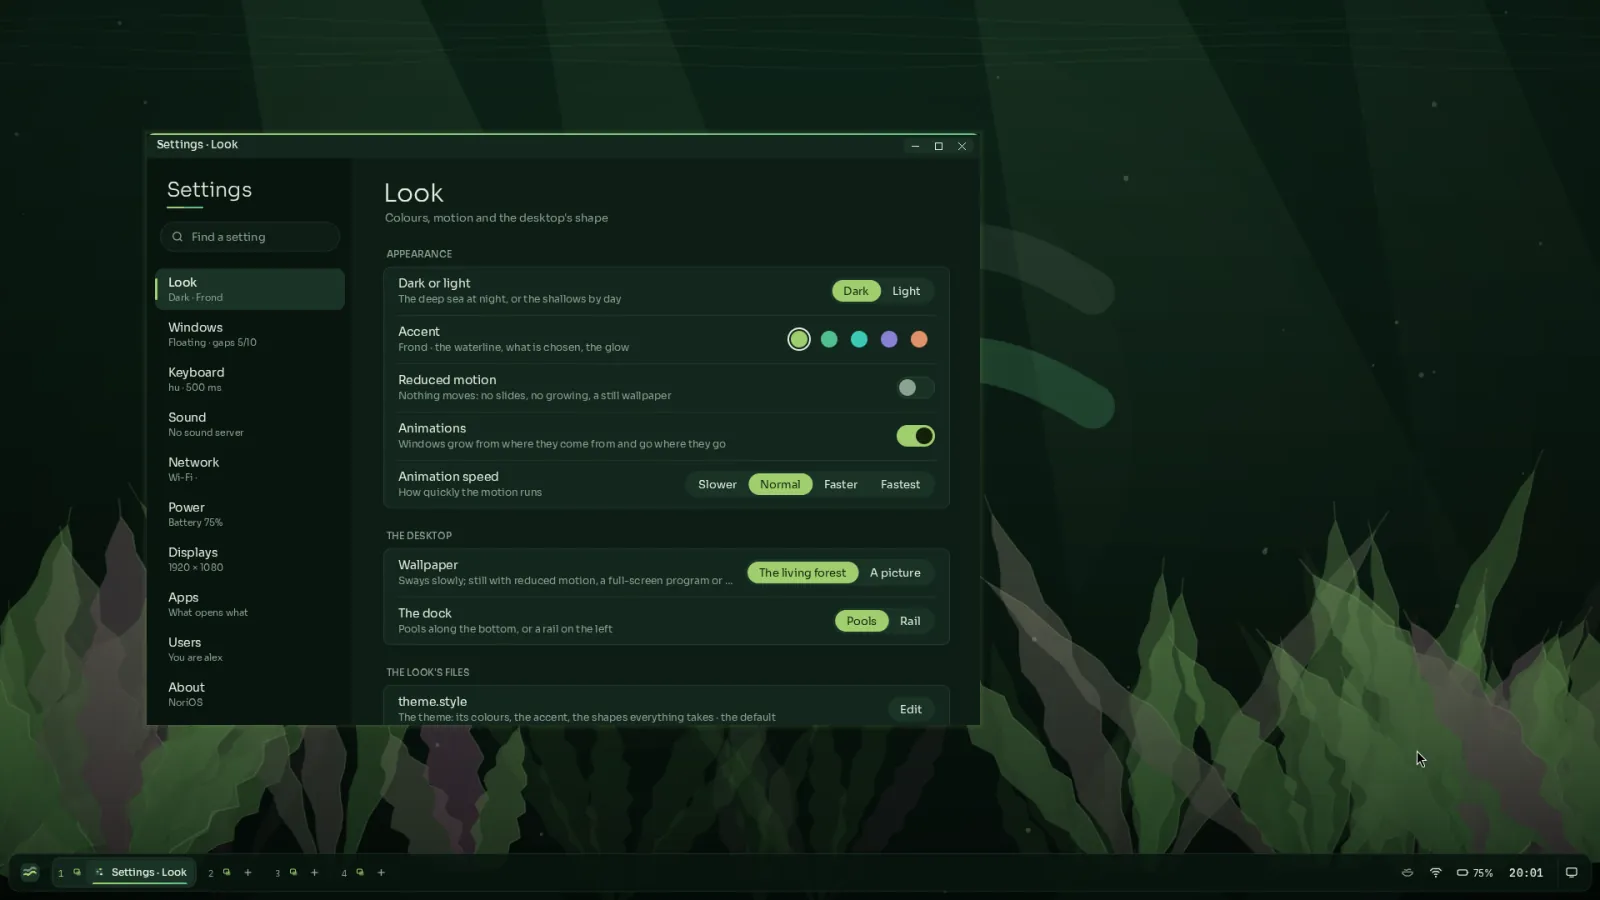1600x900 pixels.
Task: Click the 20:01 clock in the dock
Action: click(1526, 873)
